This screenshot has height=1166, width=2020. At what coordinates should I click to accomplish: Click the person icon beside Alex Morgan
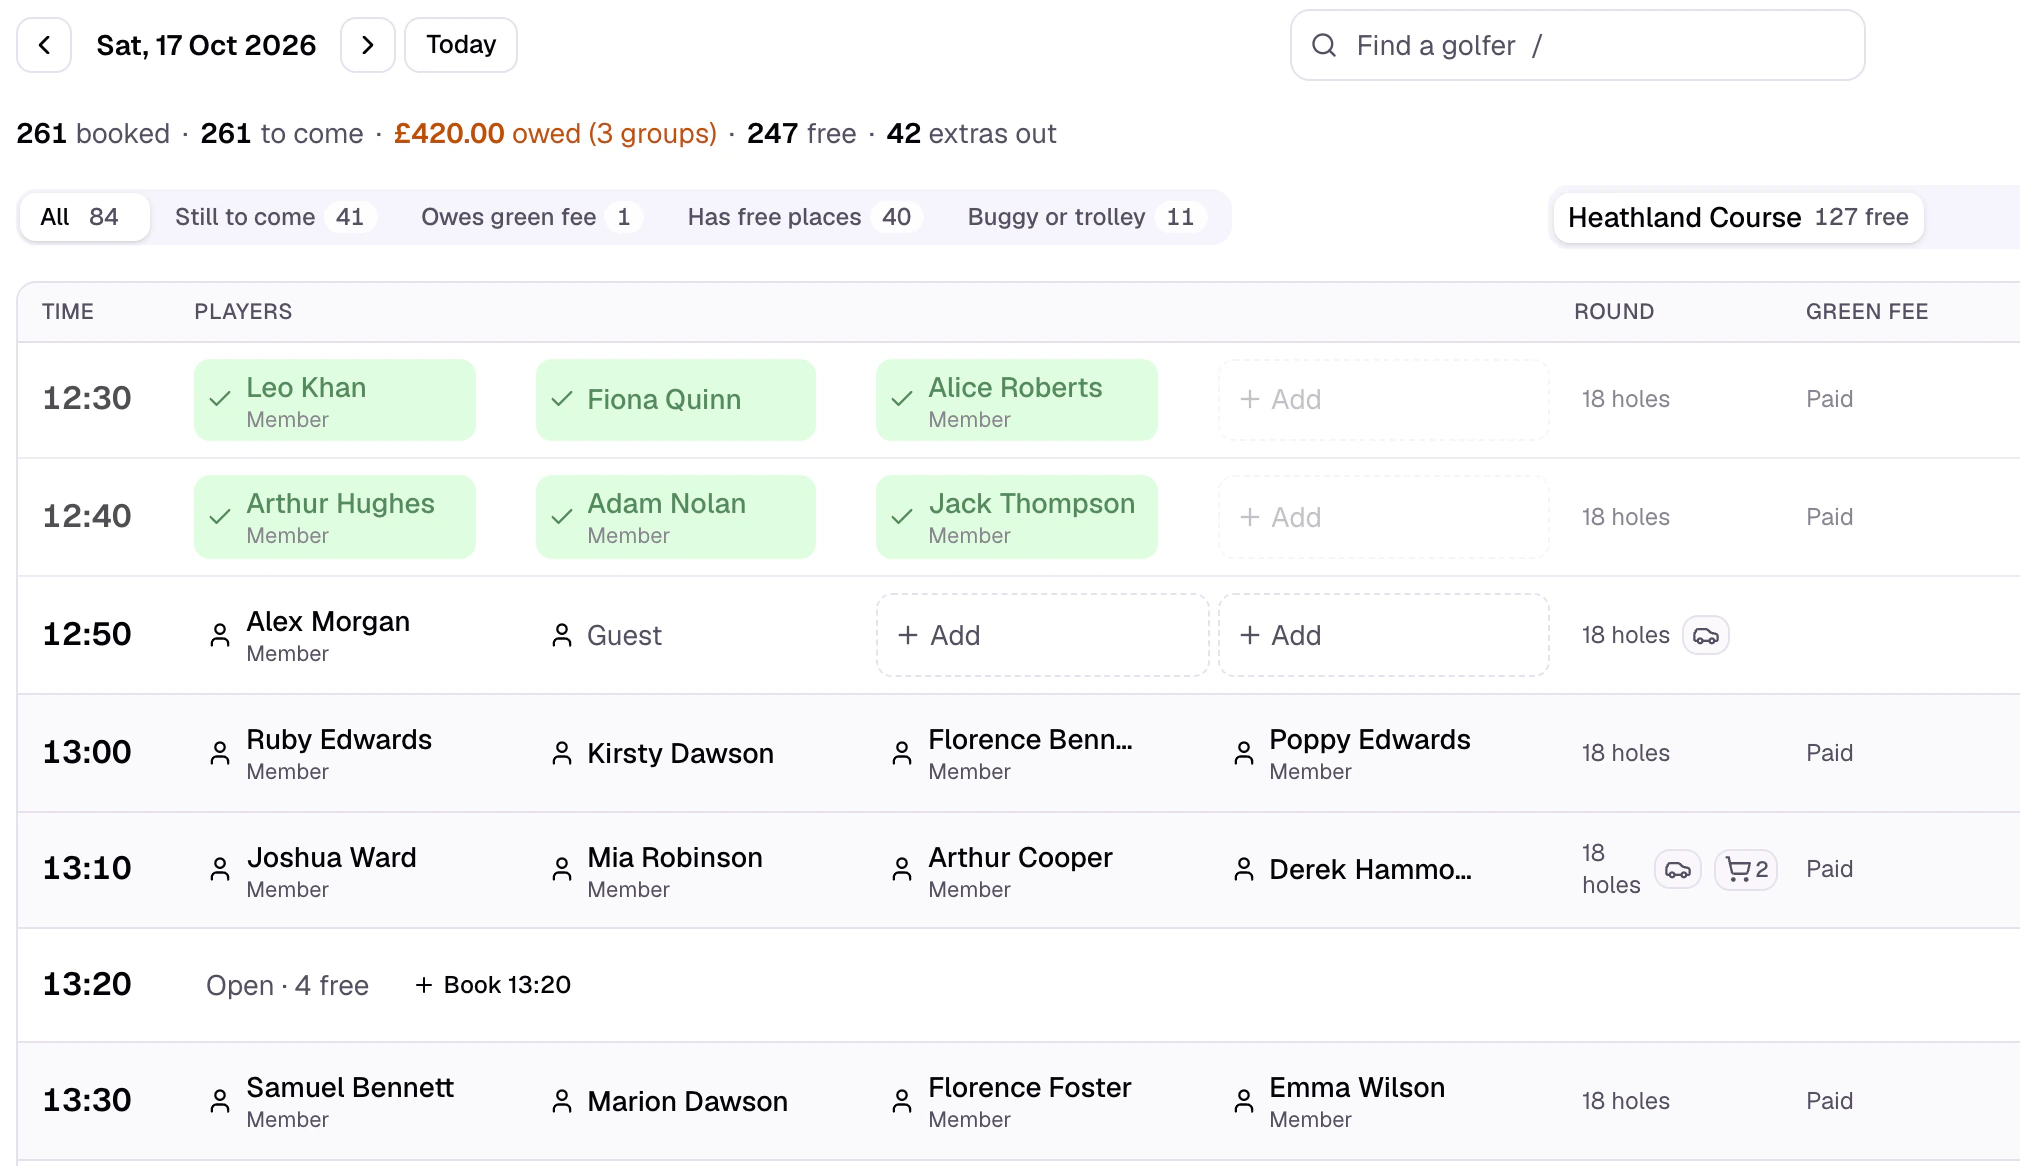[x=220, y=636]
